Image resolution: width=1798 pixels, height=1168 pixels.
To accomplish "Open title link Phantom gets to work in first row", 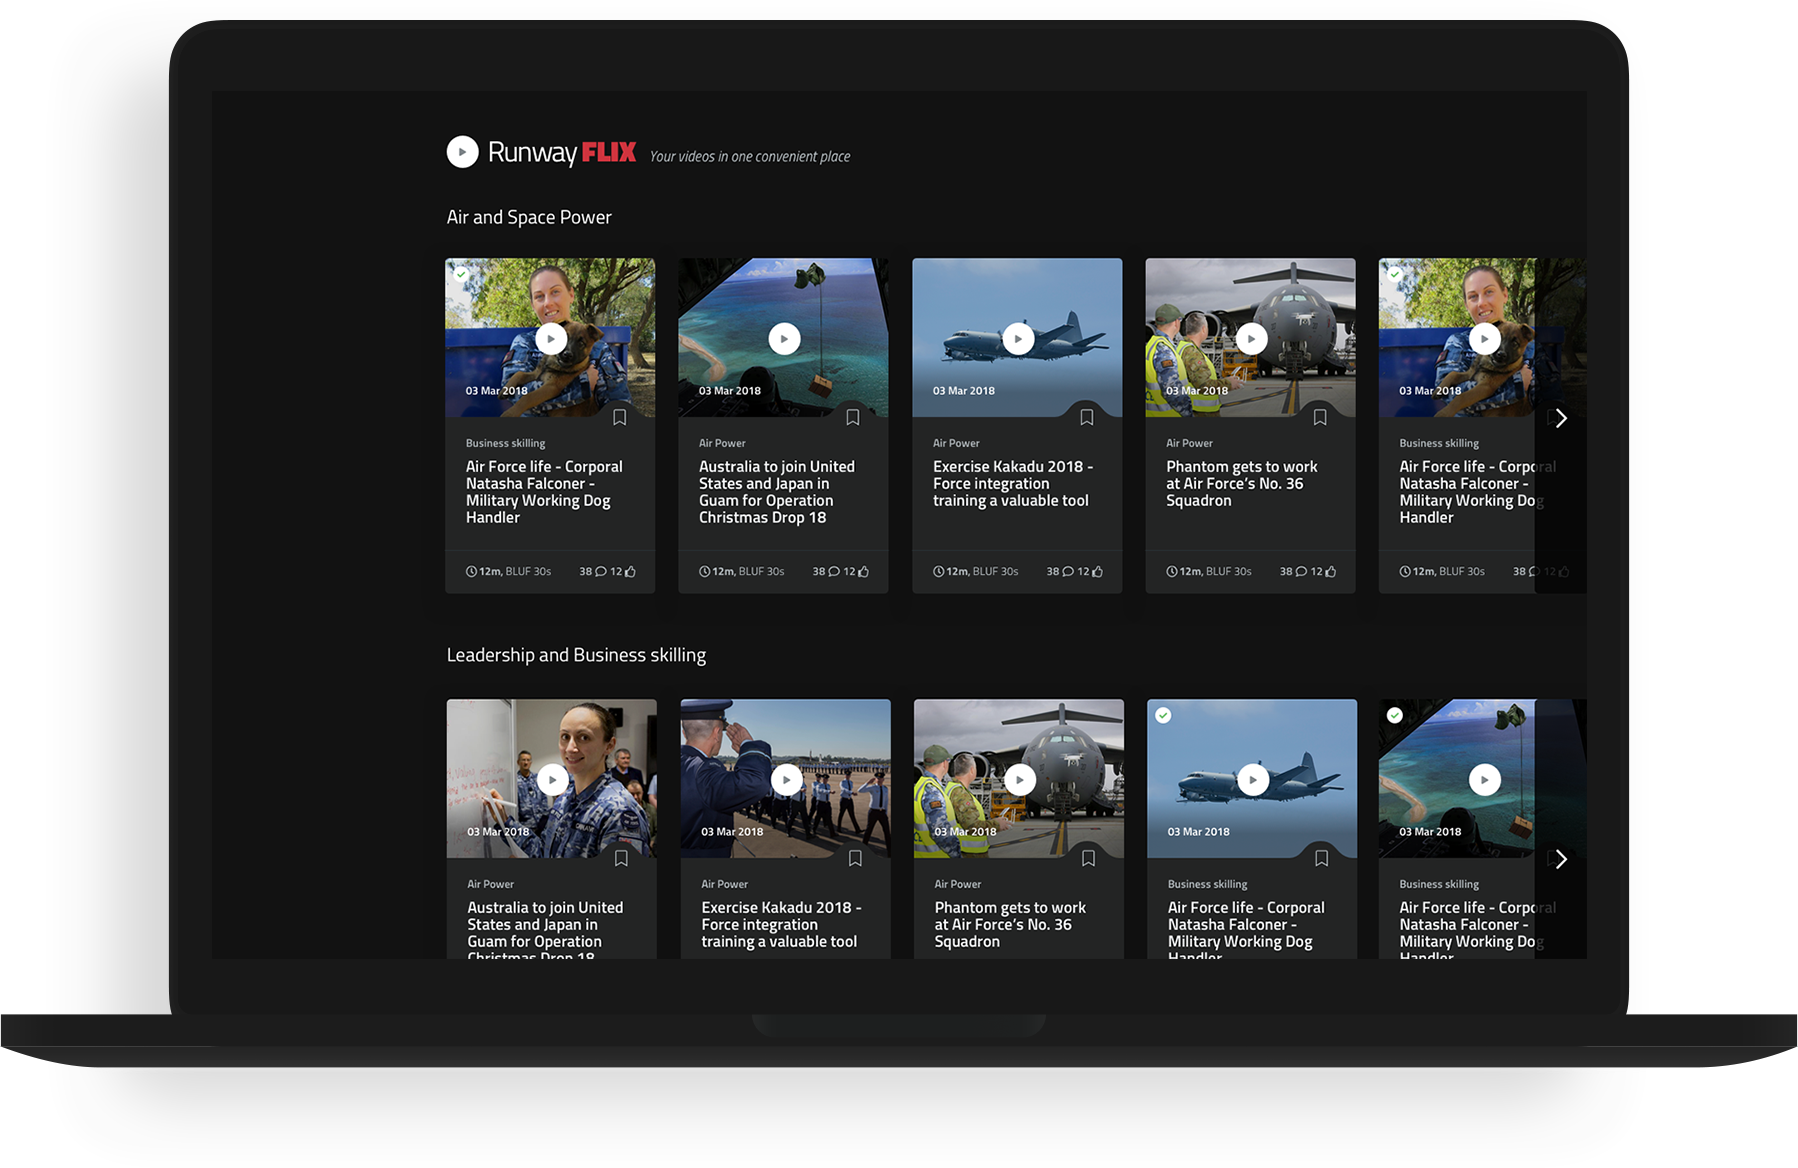I will point(1241,484).
